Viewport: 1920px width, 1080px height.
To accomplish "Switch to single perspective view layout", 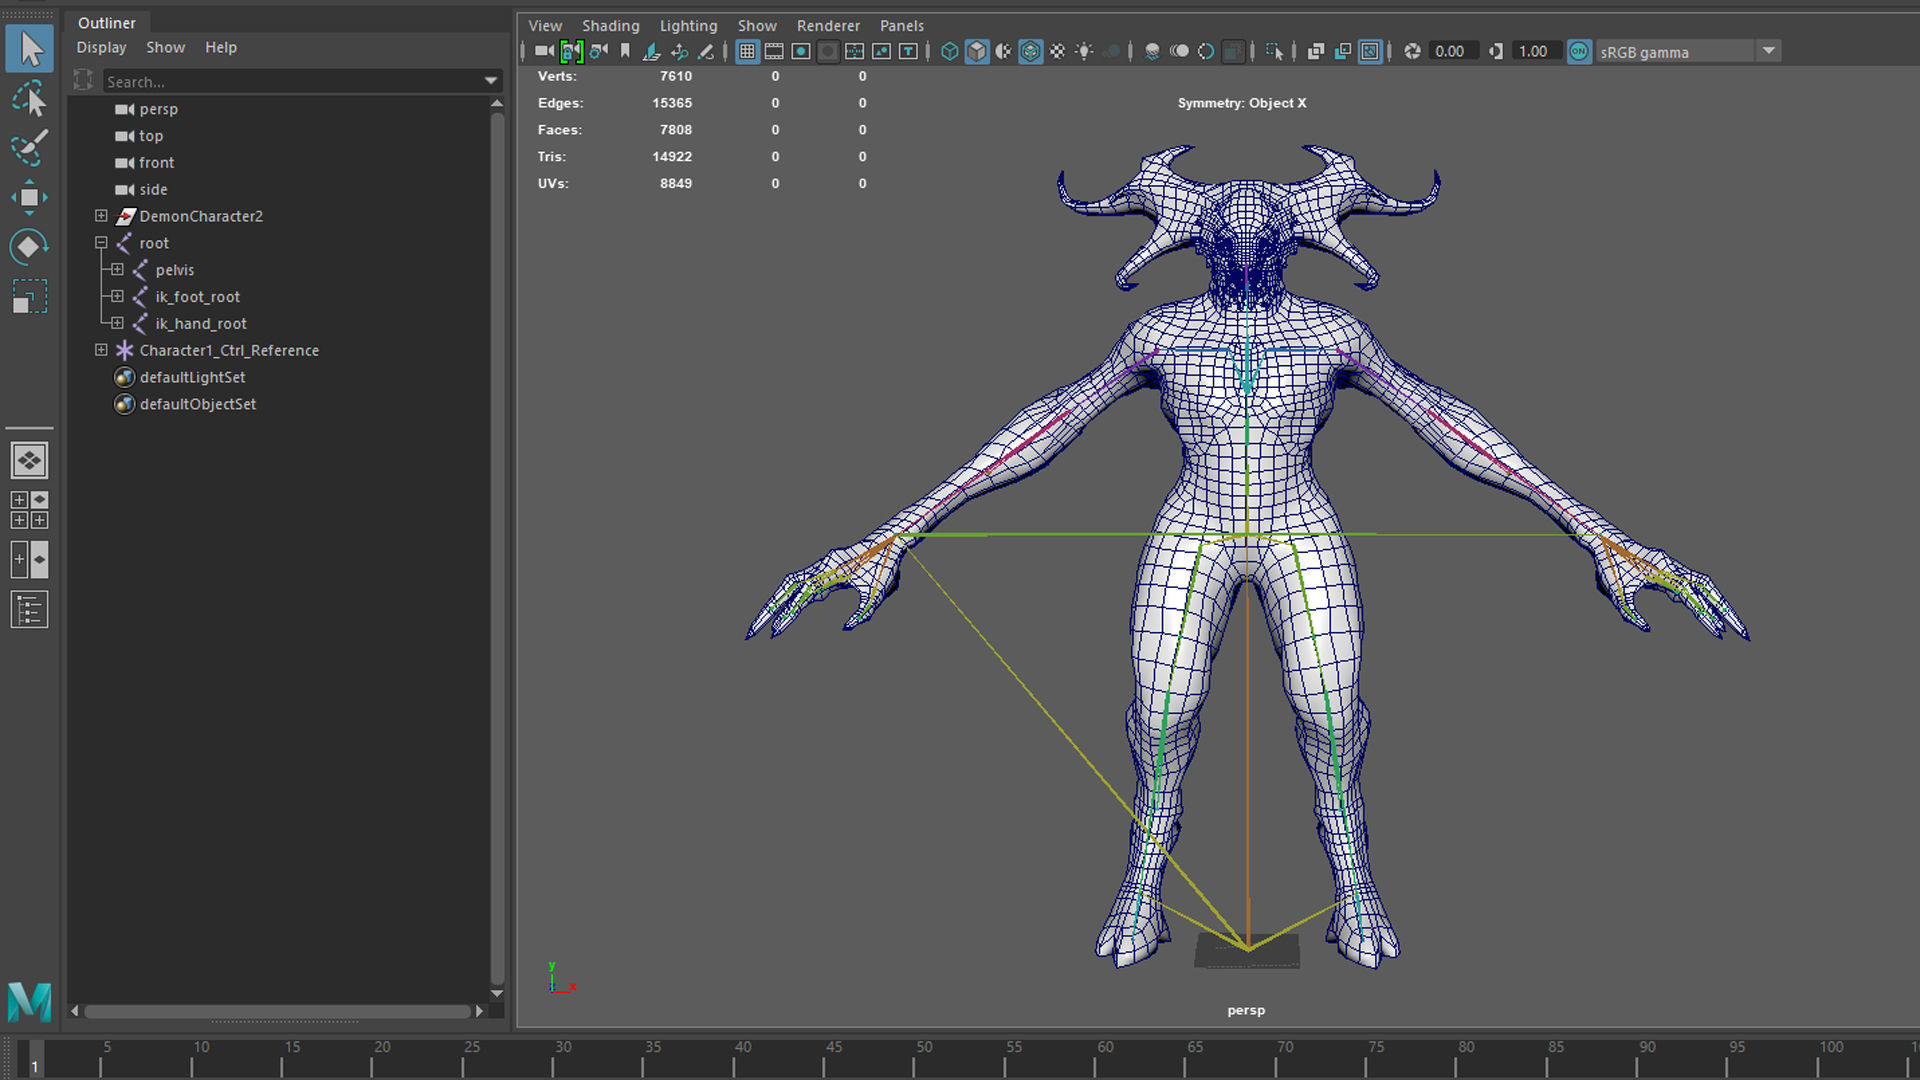I will click(30, 461).
